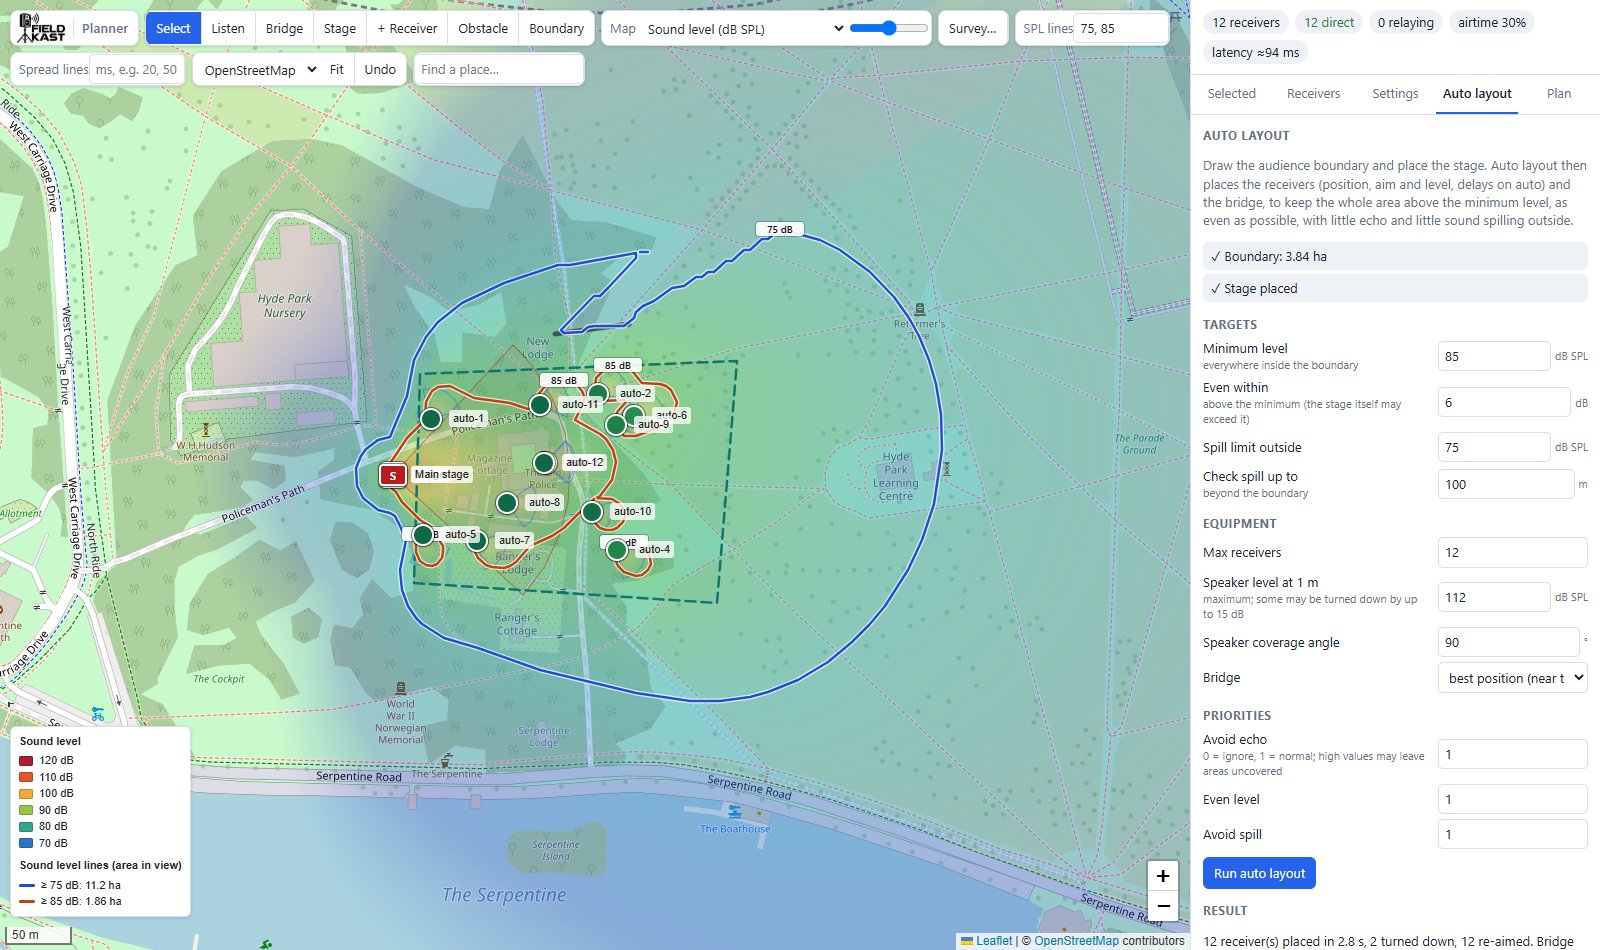The height and width of the screenshot is (950, 1600).
Task: Select the auto-1 receiver marker
Action: [x=431, y=419]
